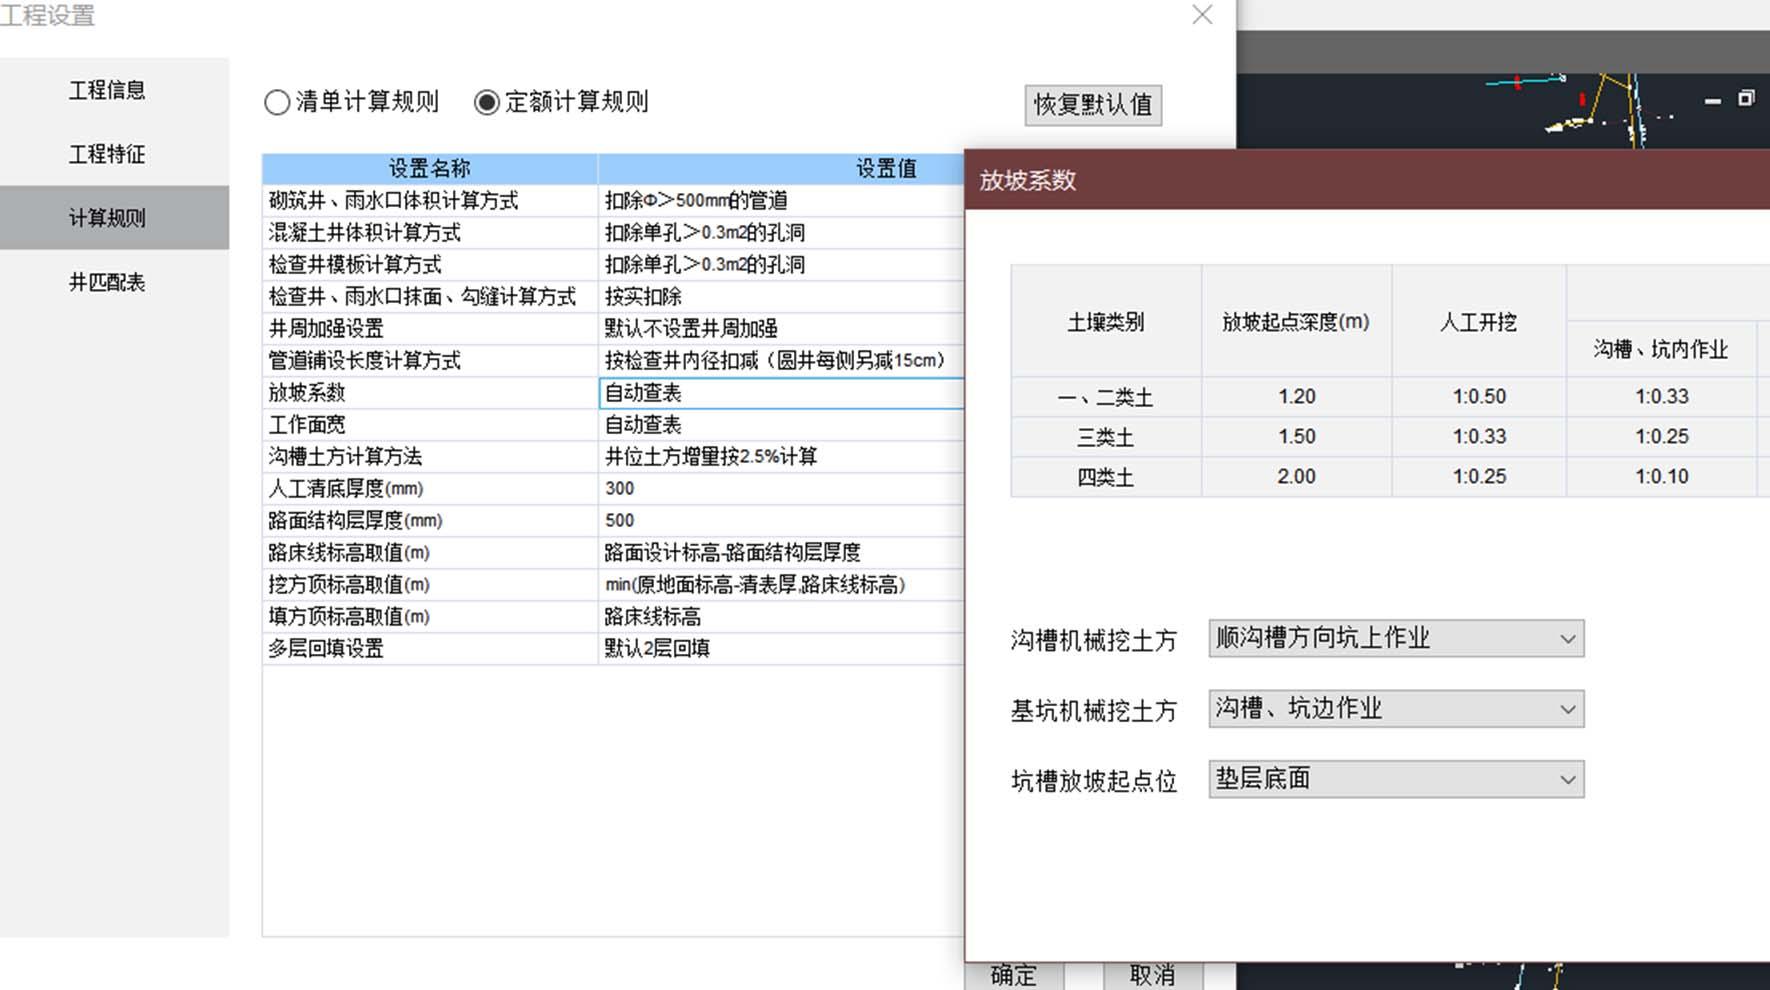Click 填方顶标高取值 value 路床线标高
Screen dimensions: 1770x990
point(653,617)
